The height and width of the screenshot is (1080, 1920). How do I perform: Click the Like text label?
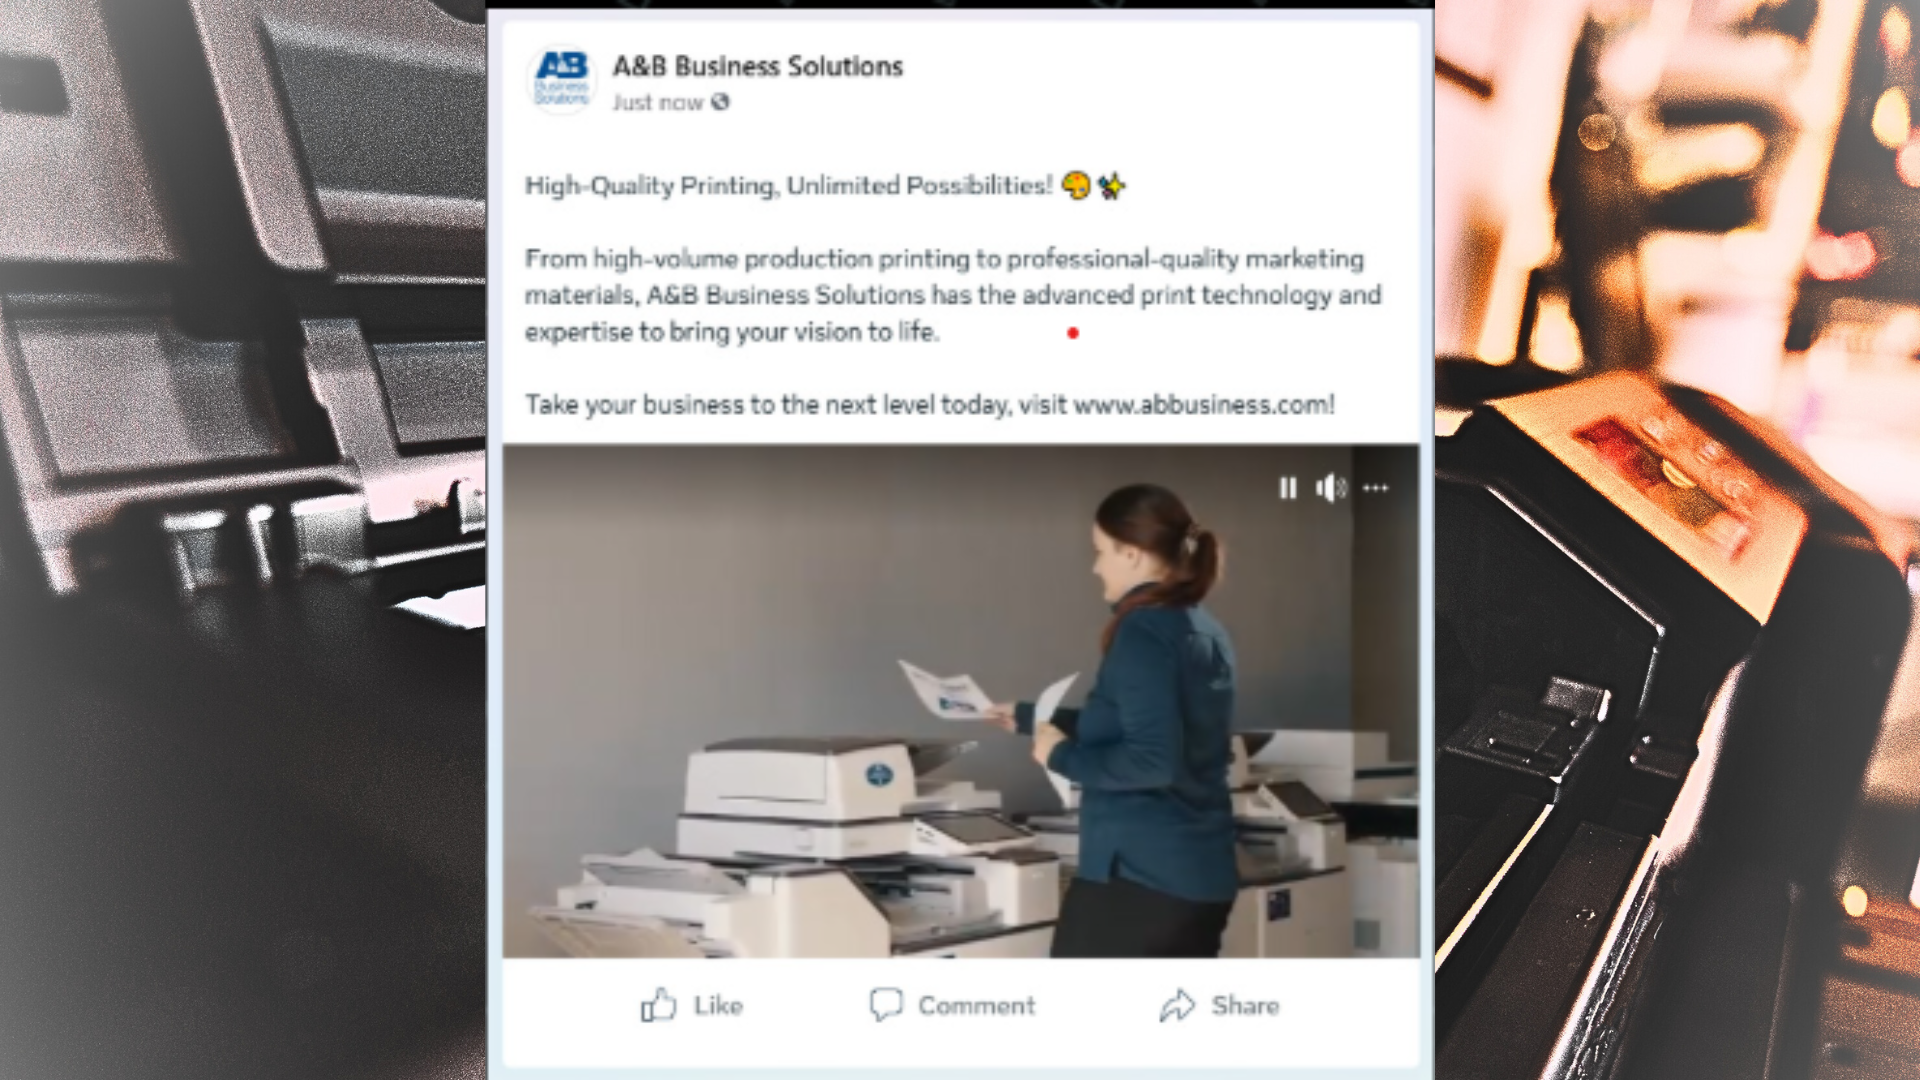[718, 1005]
